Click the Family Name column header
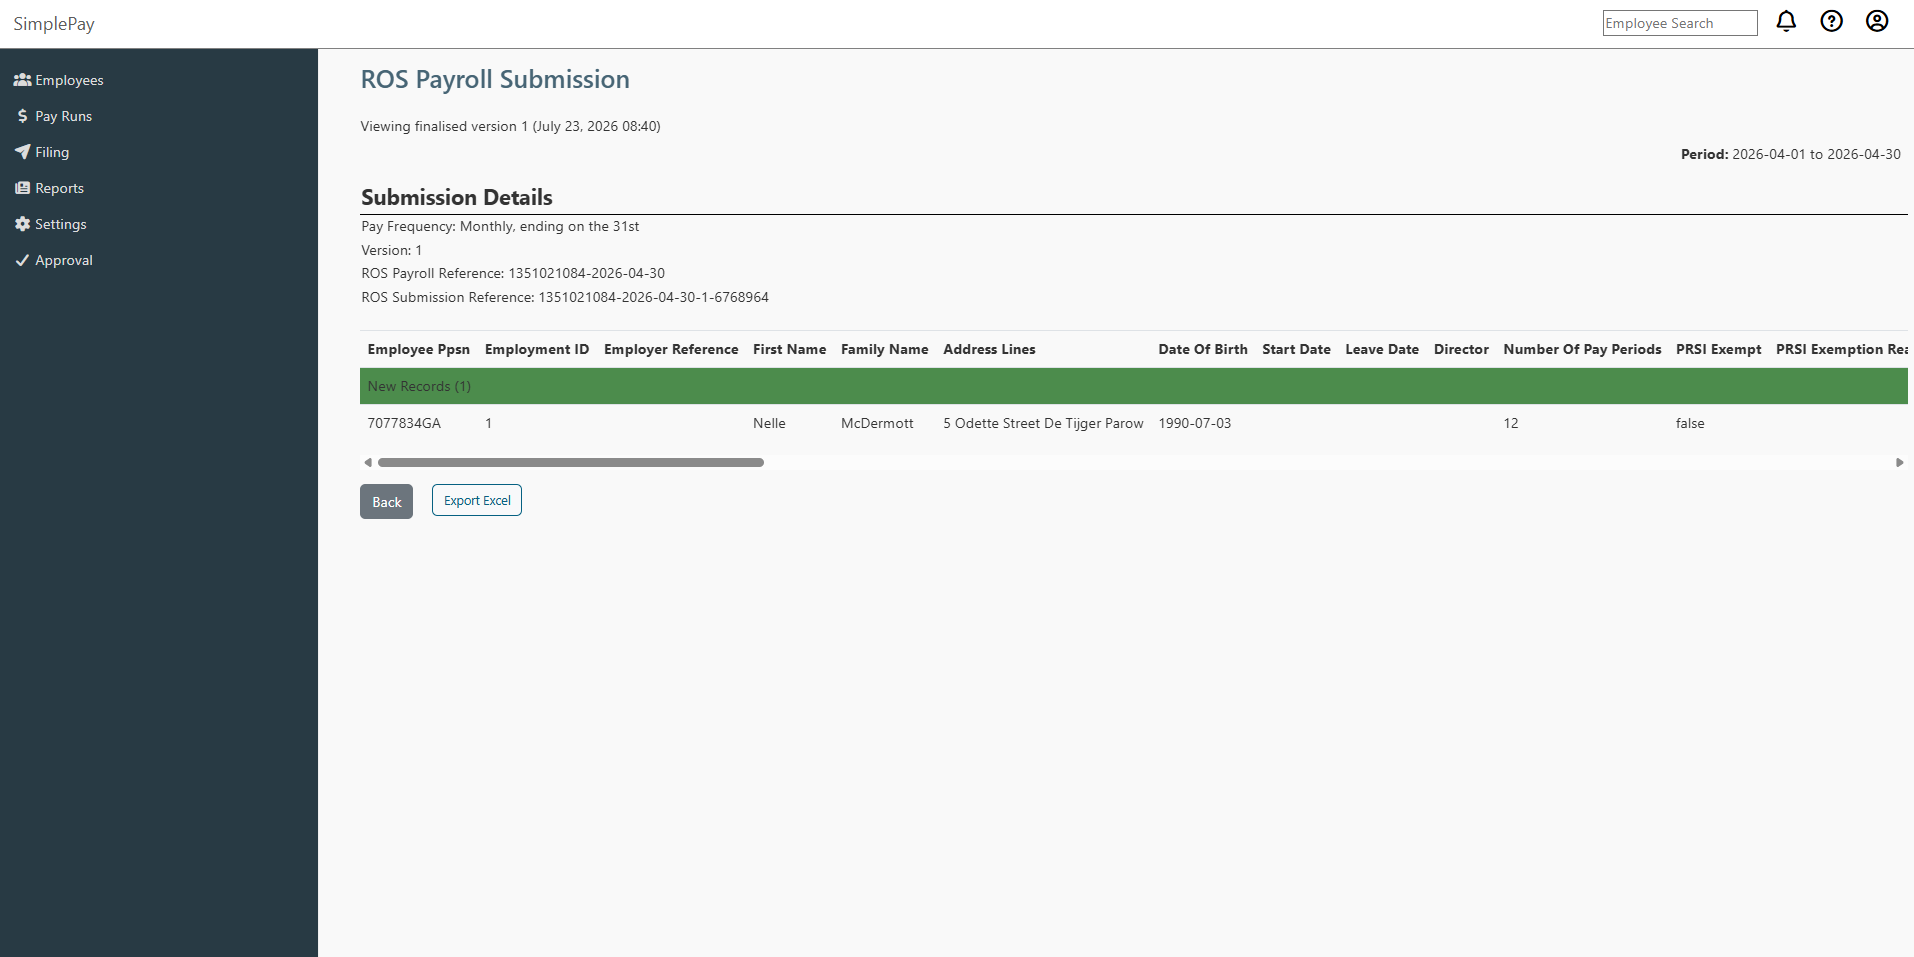1914x957 pixels. coord(884,349)
